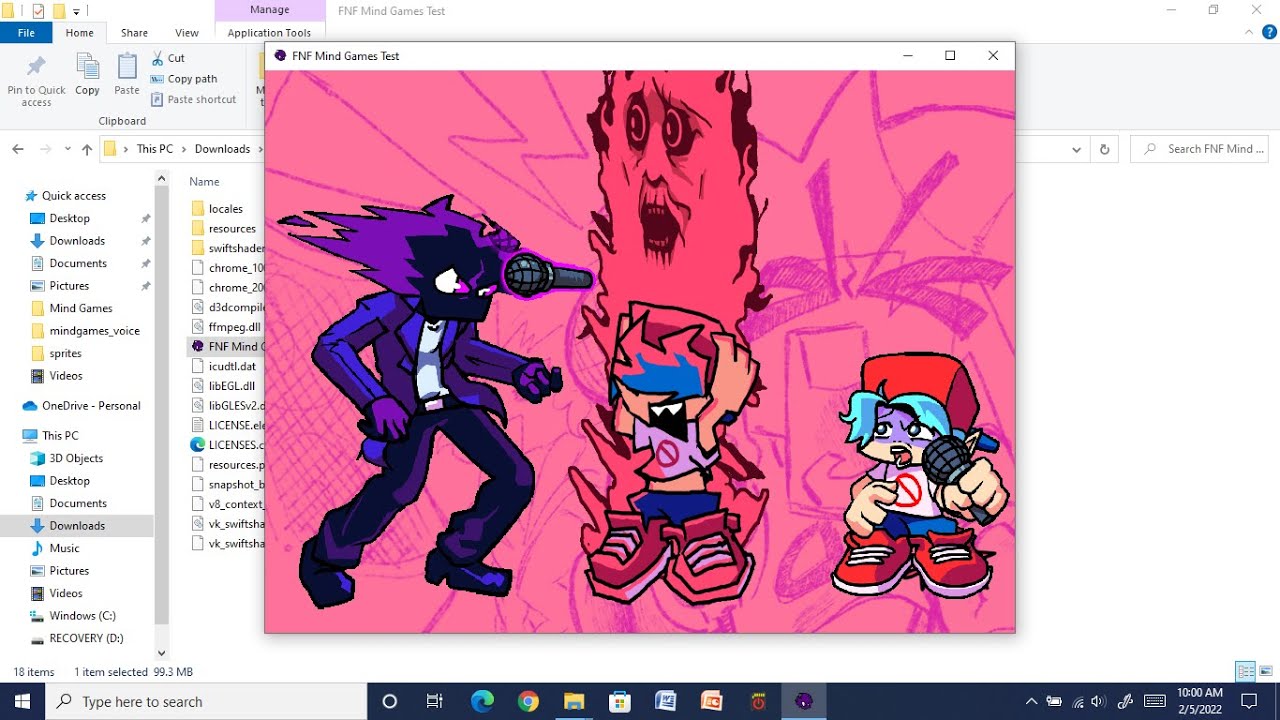Click Downloads in the address breadcrumb
This screenshot has width=1280, height=720.
click(222, 149)
